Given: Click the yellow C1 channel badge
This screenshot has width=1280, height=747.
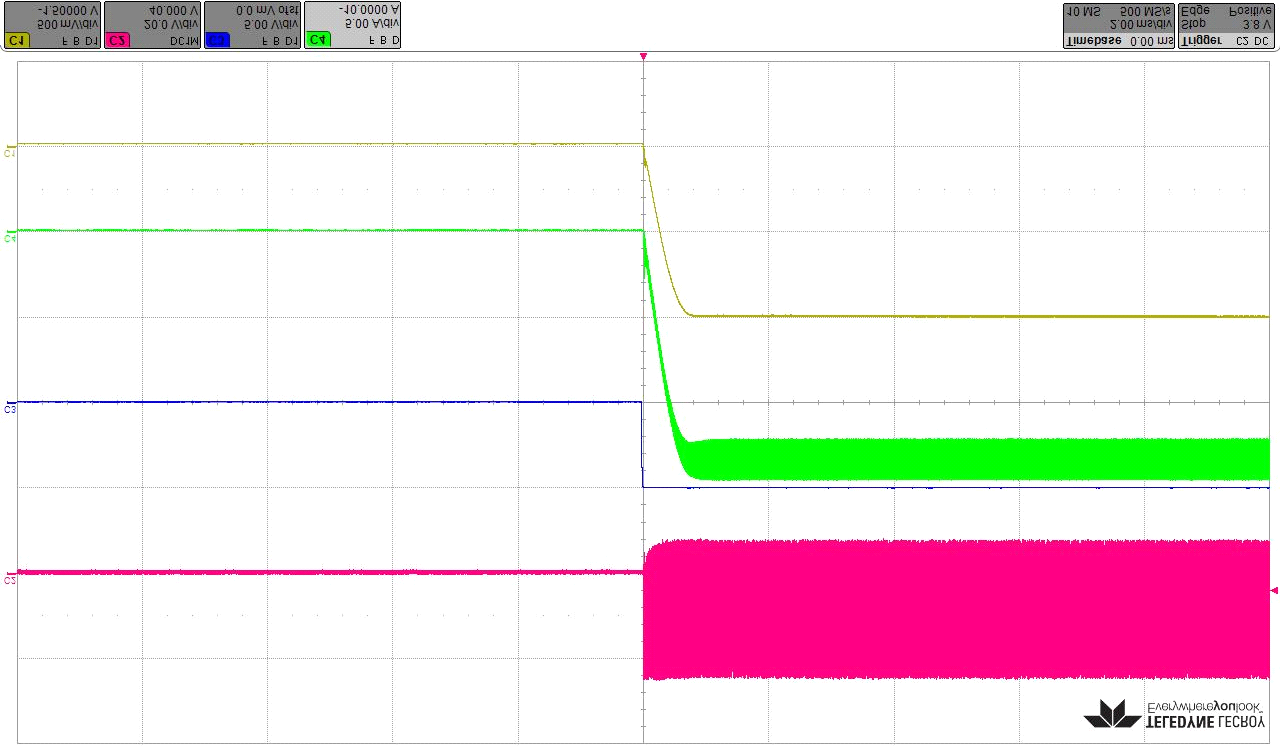Looking at the screenshot, I should coord(16,41).
